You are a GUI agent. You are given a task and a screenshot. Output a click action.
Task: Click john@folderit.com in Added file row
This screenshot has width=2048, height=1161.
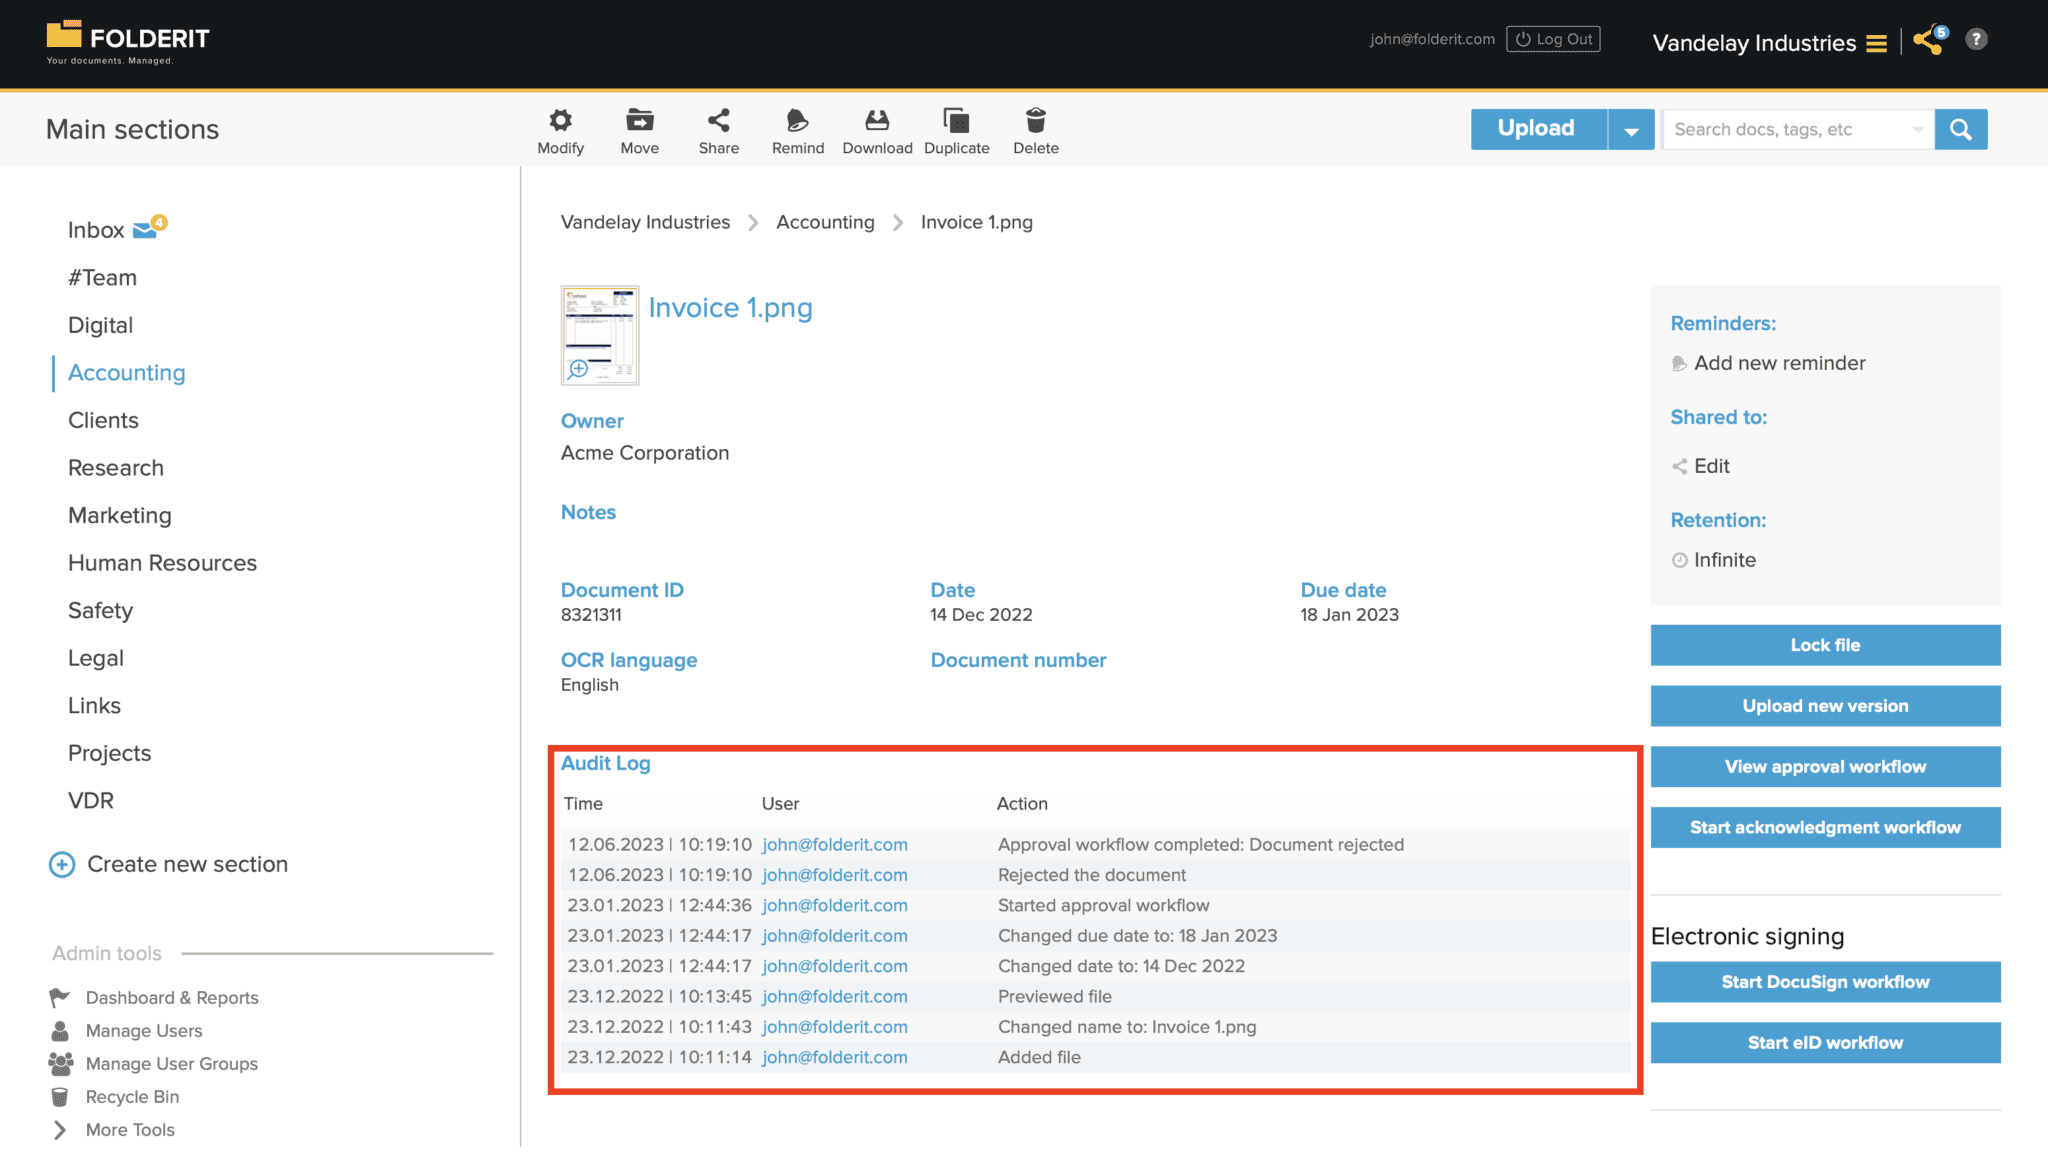tap(835, 1057)
